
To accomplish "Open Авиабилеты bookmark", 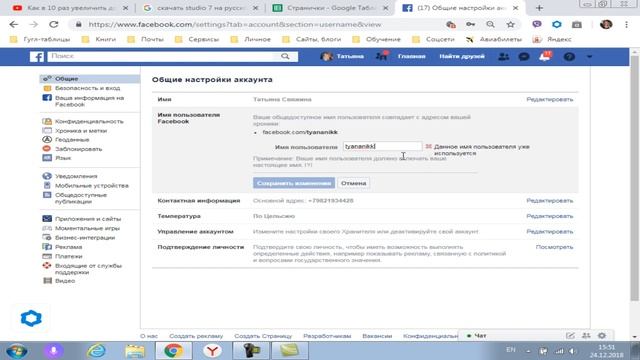I will [494, 40].
